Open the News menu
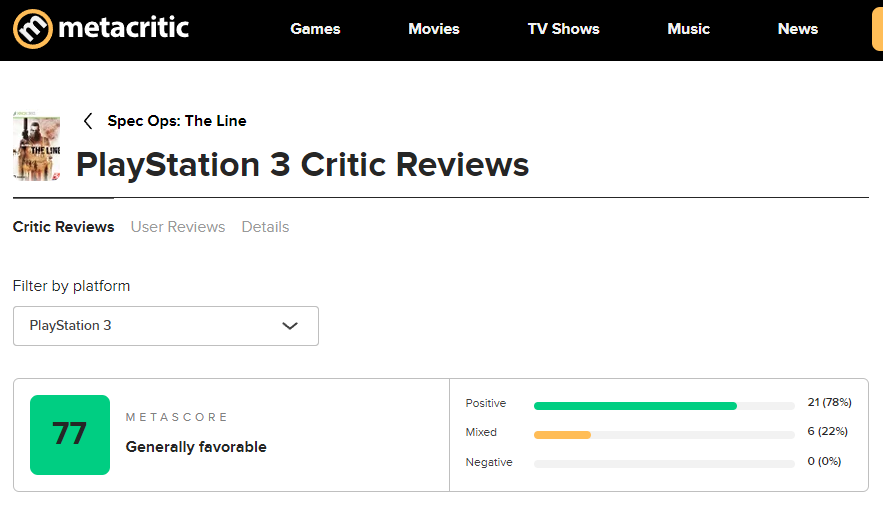883x520 pixels. point(797,29)
